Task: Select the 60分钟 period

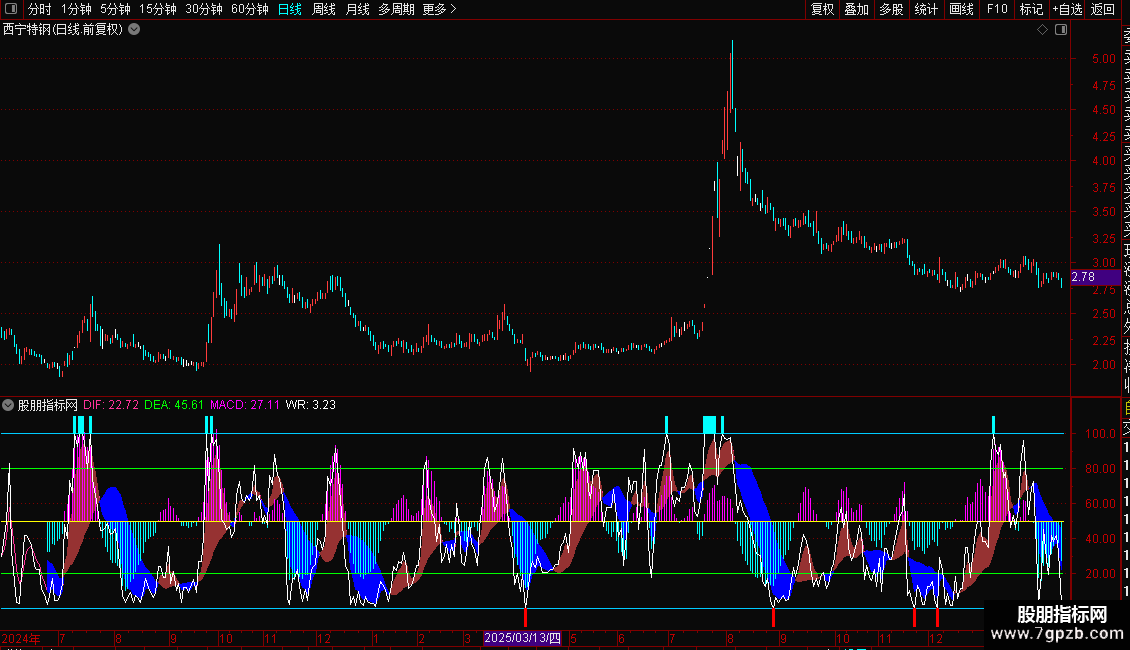Action: (x=250, y=9)
